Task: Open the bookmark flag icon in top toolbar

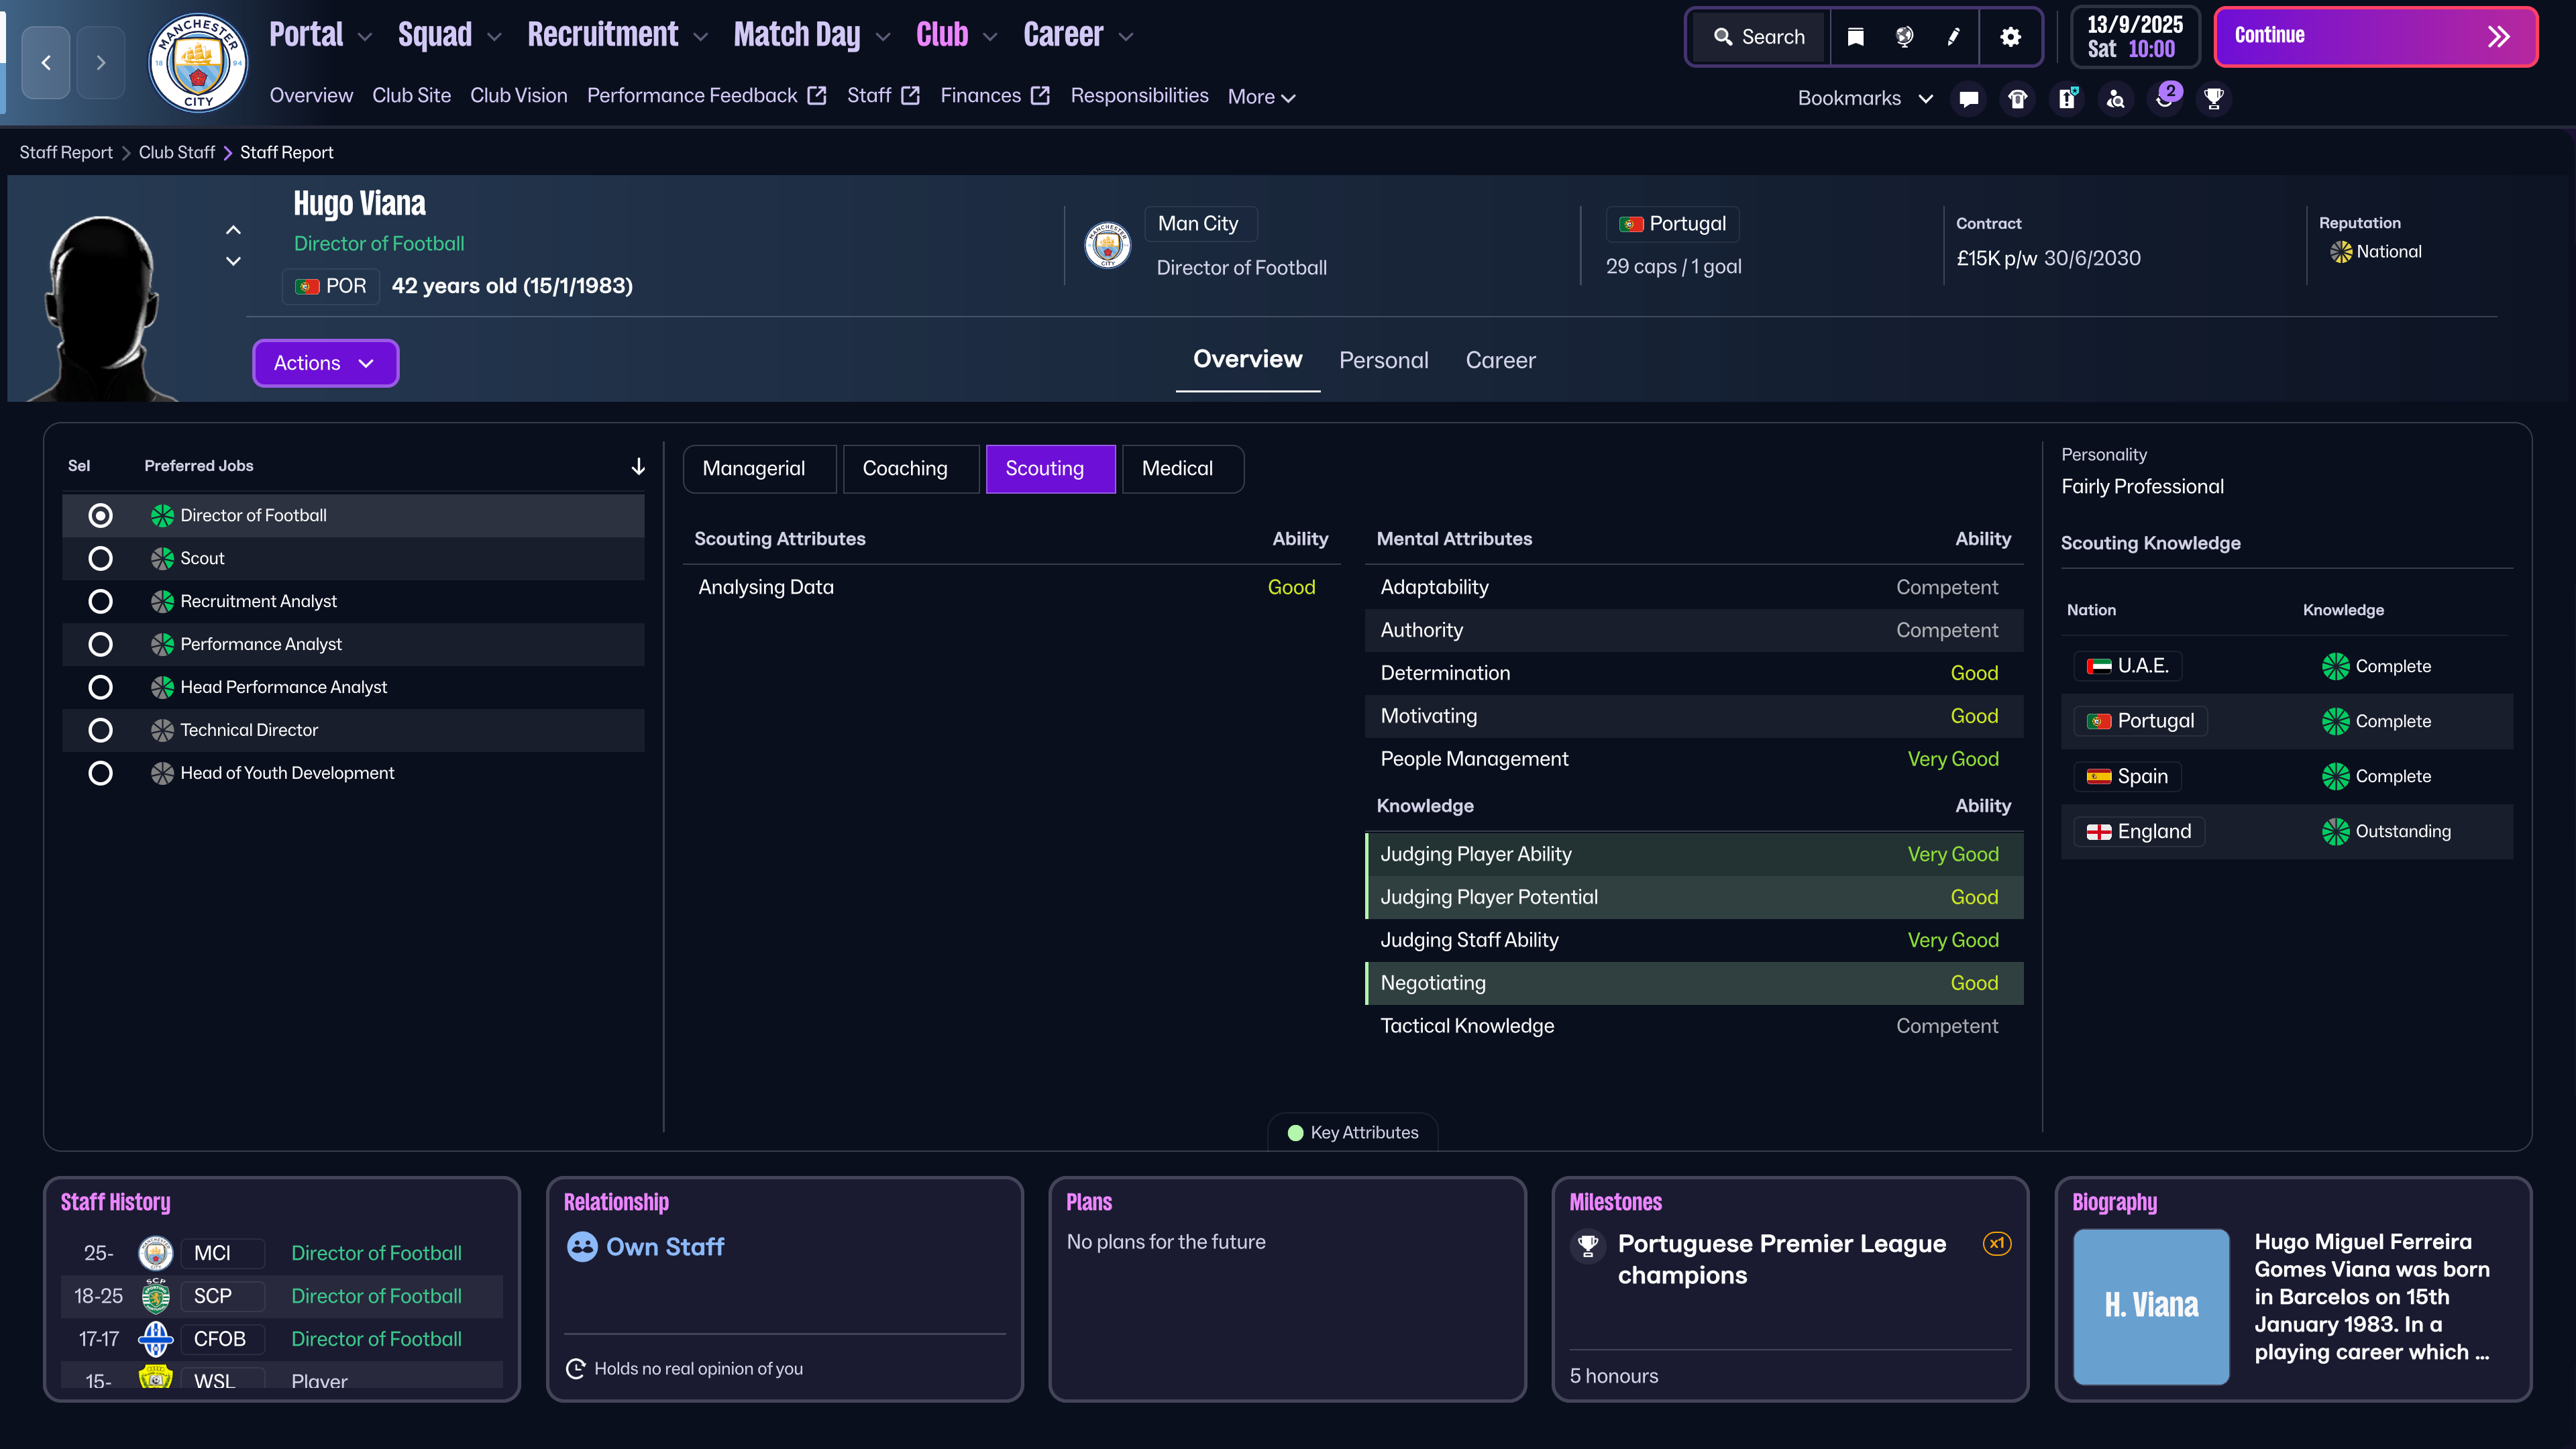Action: pos(1855,37)
